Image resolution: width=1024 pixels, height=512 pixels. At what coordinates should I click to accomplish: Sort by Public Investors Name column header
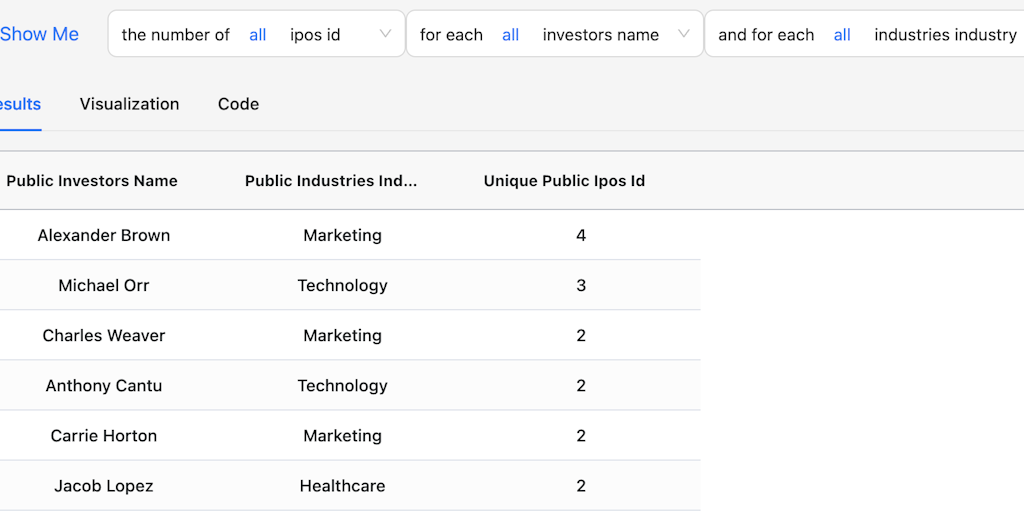pyautogui.click(x=92, y=181)
